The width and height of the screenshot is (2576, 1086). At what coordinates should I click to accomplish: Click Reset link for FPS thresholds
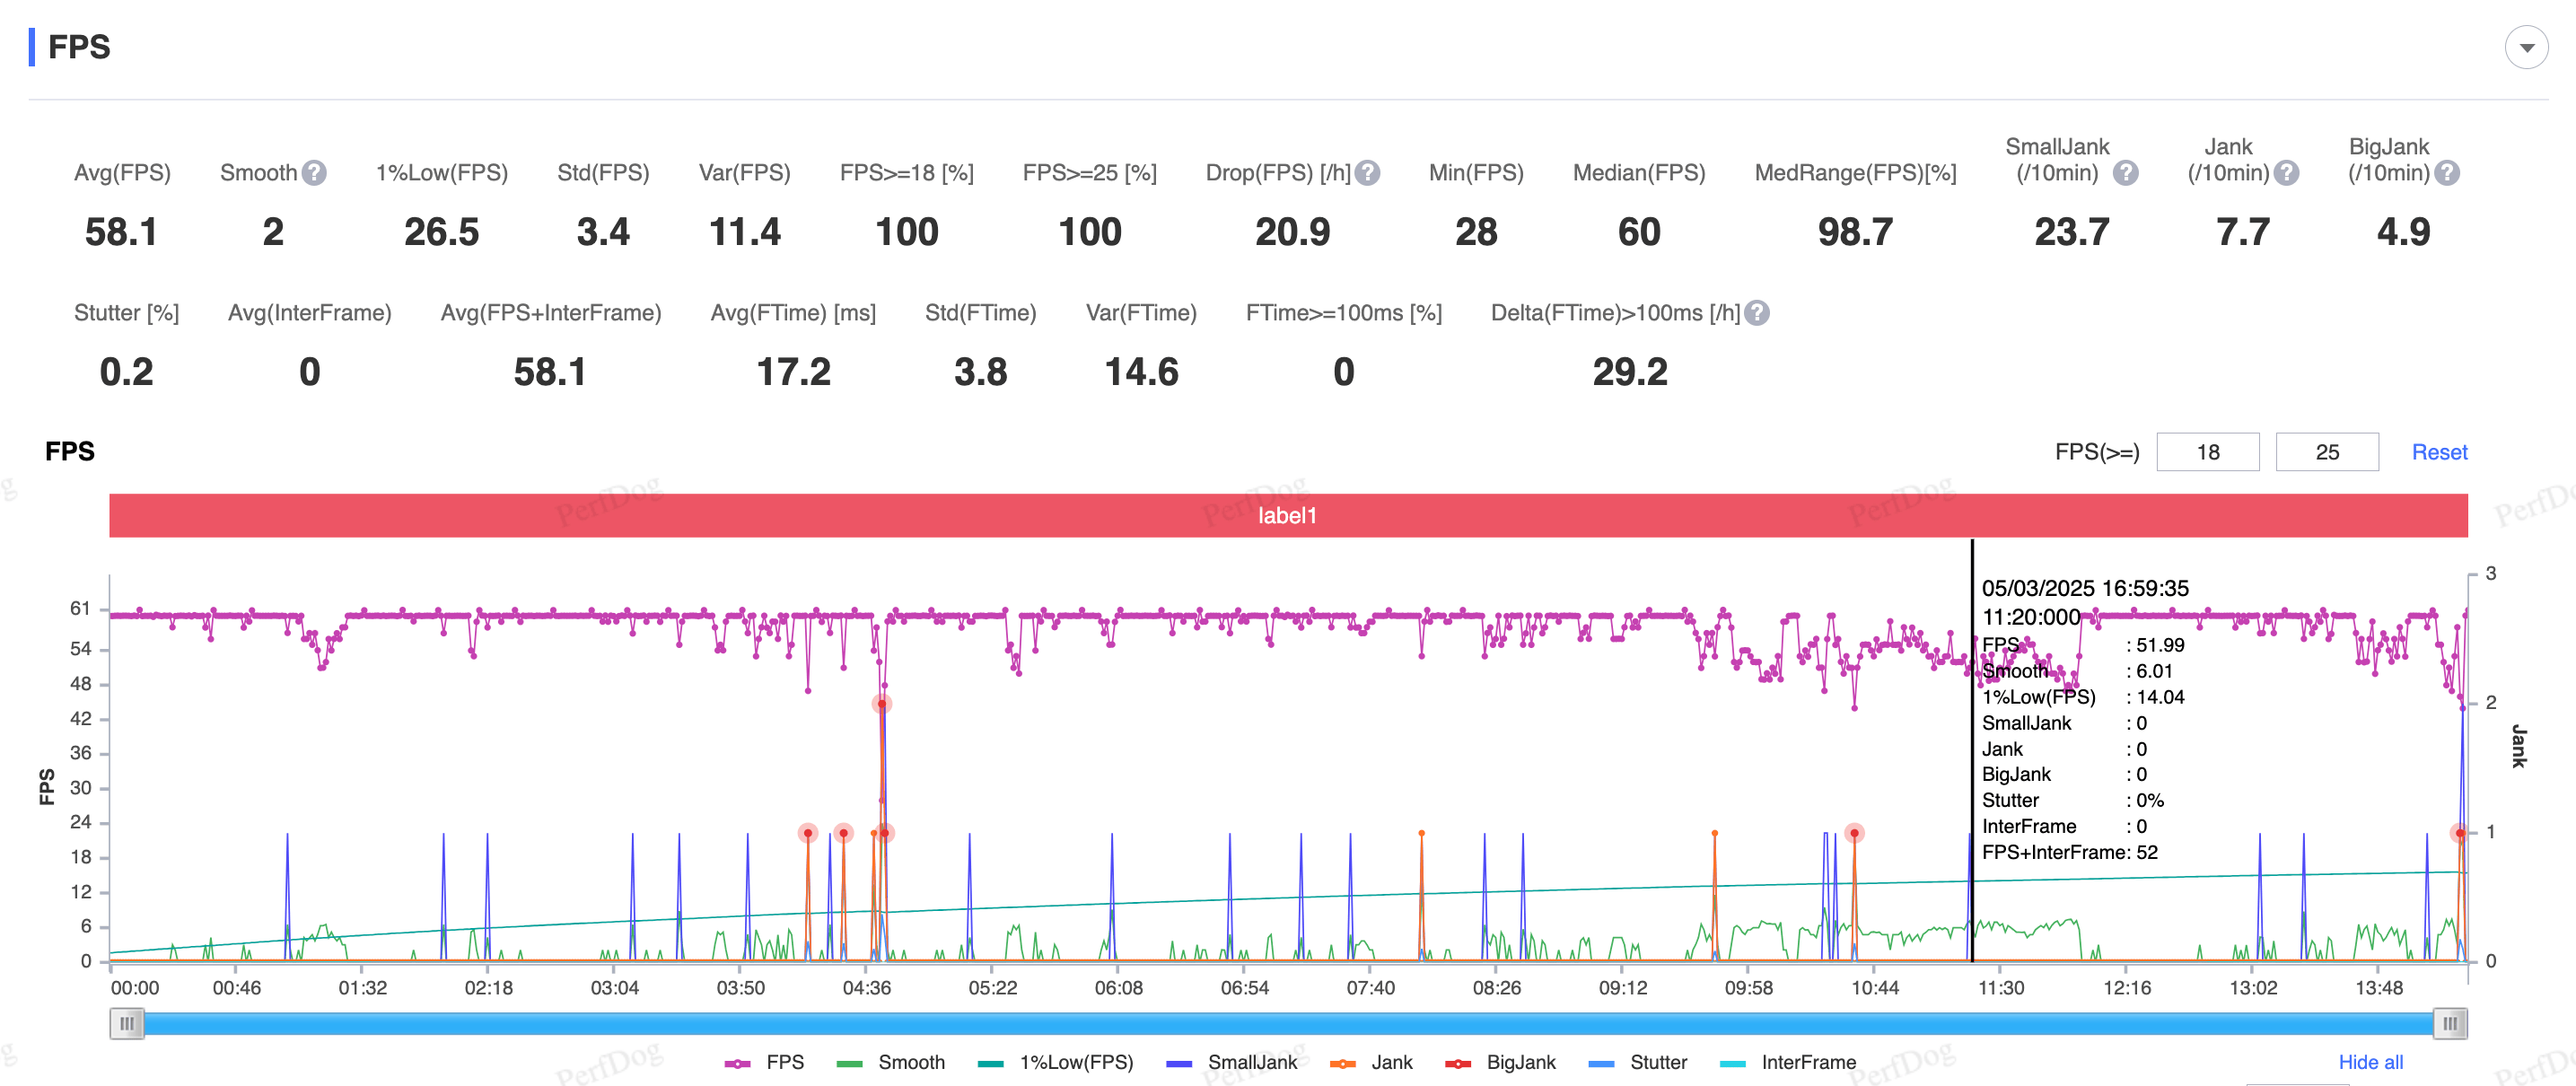point(2438,452)
